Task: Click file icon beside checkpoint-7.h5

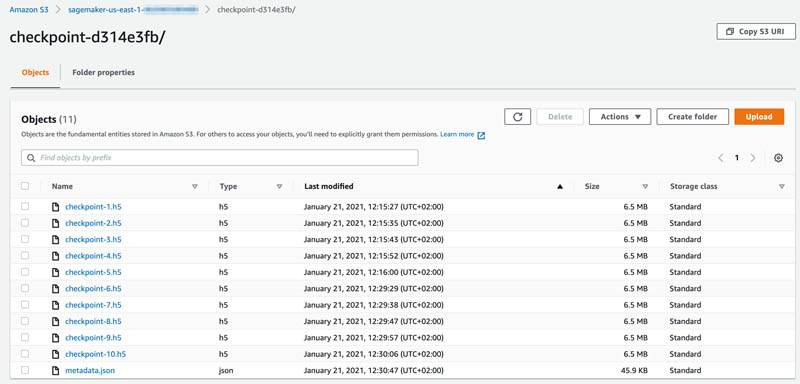Action: pyautogui.click(x=56, y=305)
